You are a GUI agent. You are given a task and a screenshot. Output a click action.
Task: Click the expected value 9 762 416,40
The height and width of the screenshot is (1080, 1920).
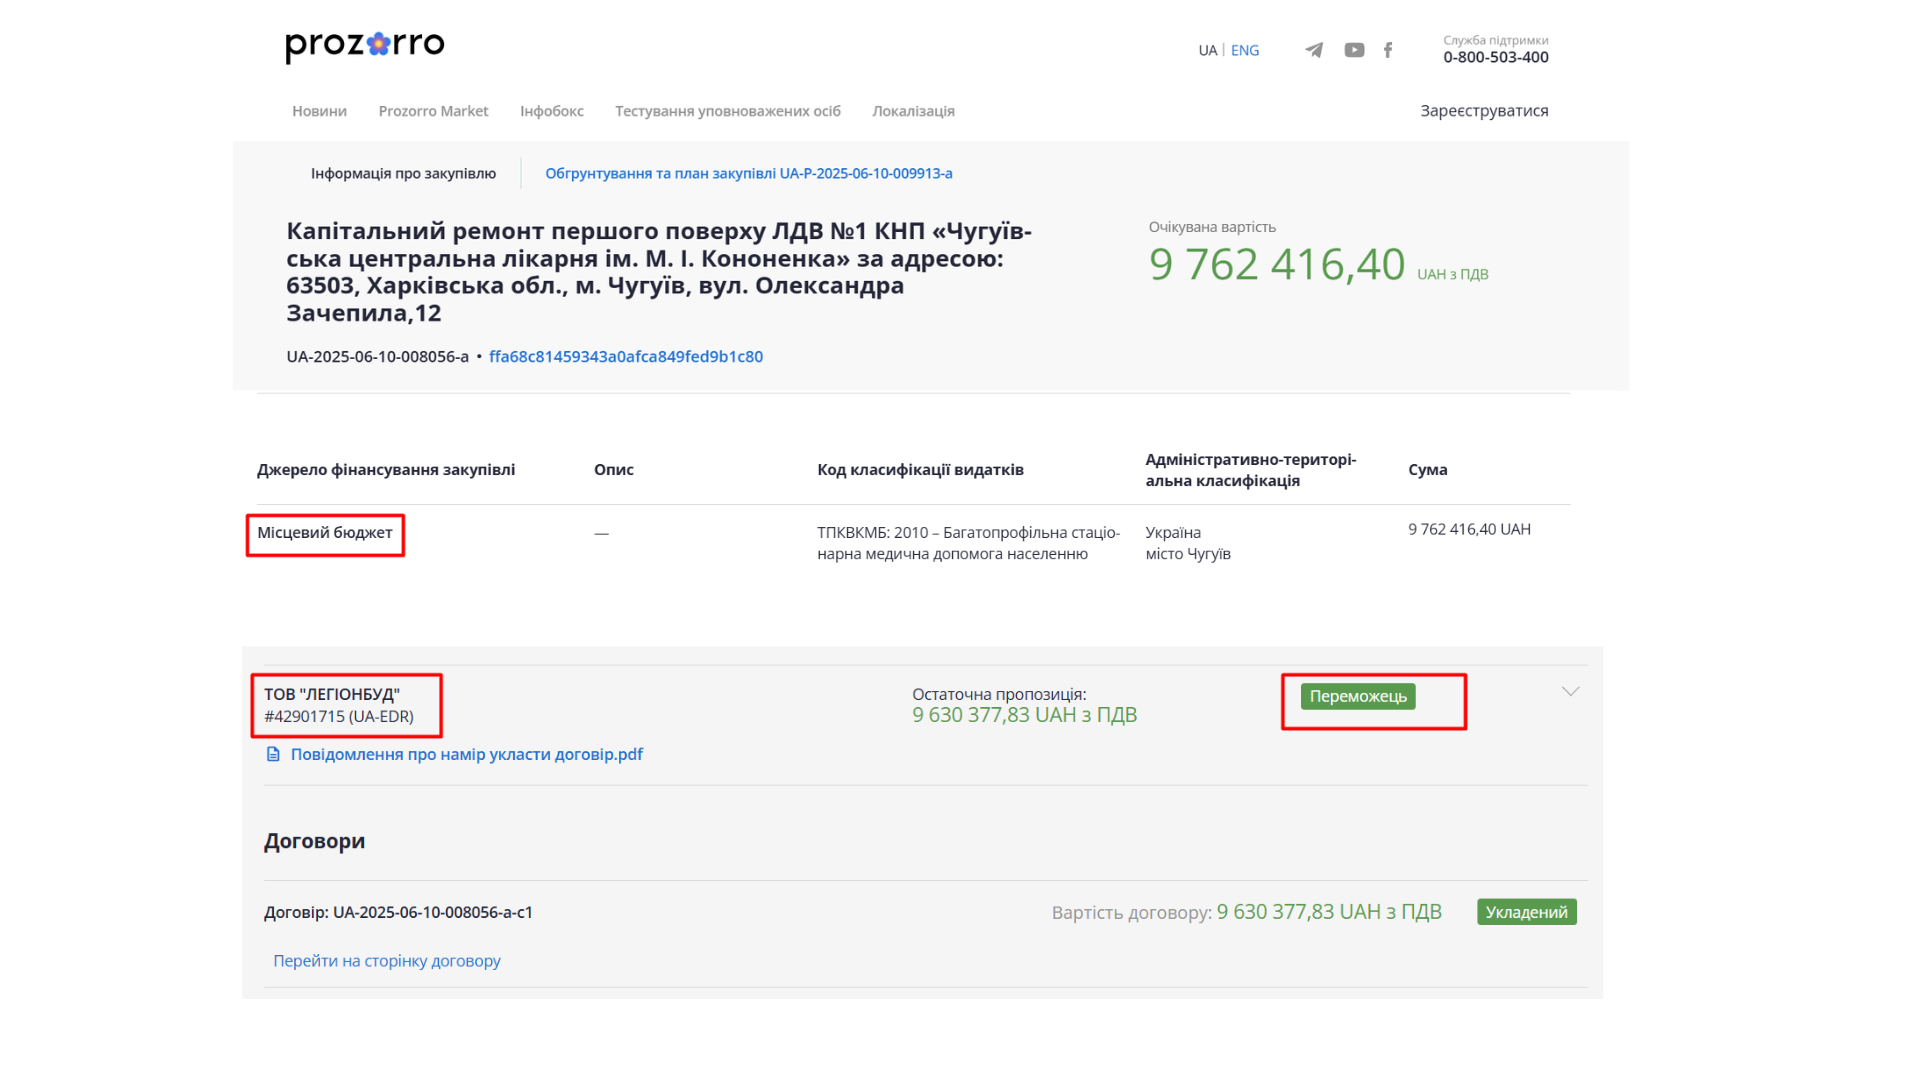coord(1277,264)
